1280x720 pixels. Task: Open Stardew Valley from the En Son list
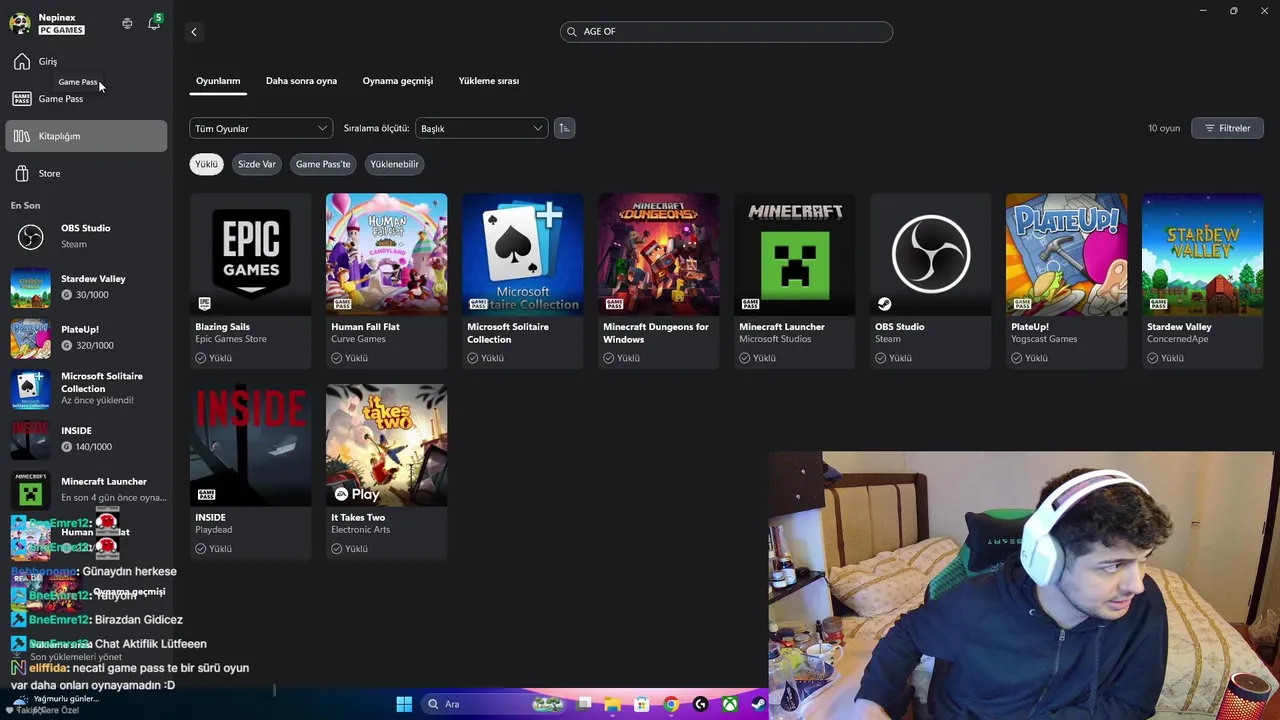(86, 287)
